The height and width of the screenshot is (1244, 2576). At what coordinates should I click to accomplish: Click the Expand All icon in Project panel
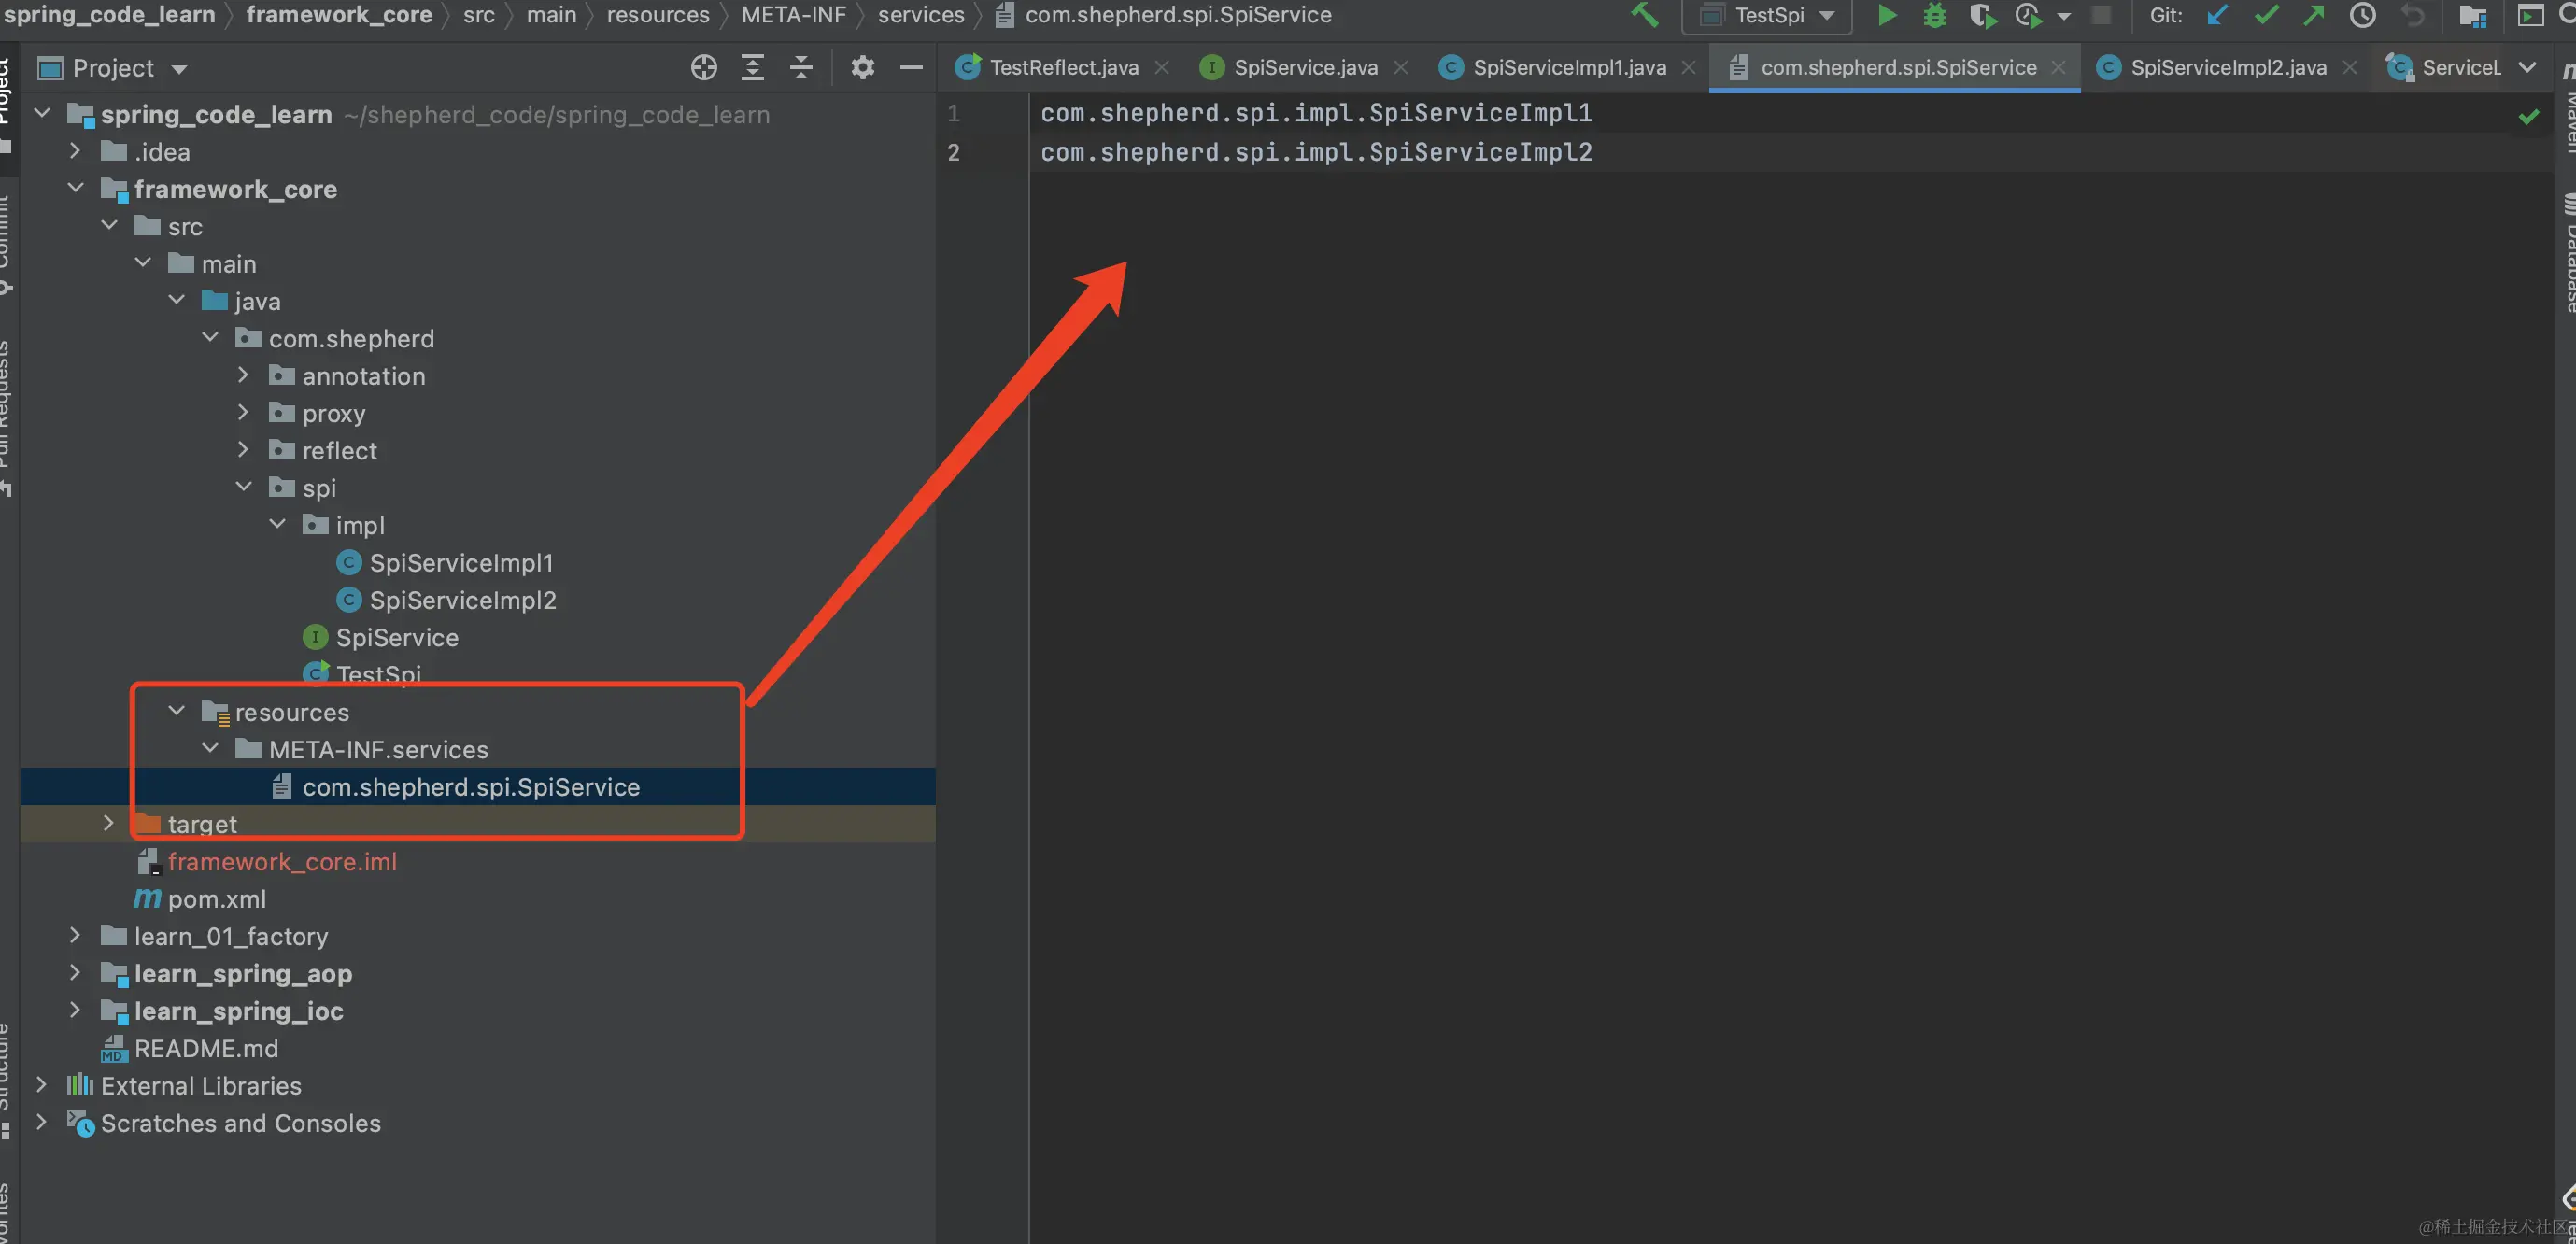pos(752,67)
